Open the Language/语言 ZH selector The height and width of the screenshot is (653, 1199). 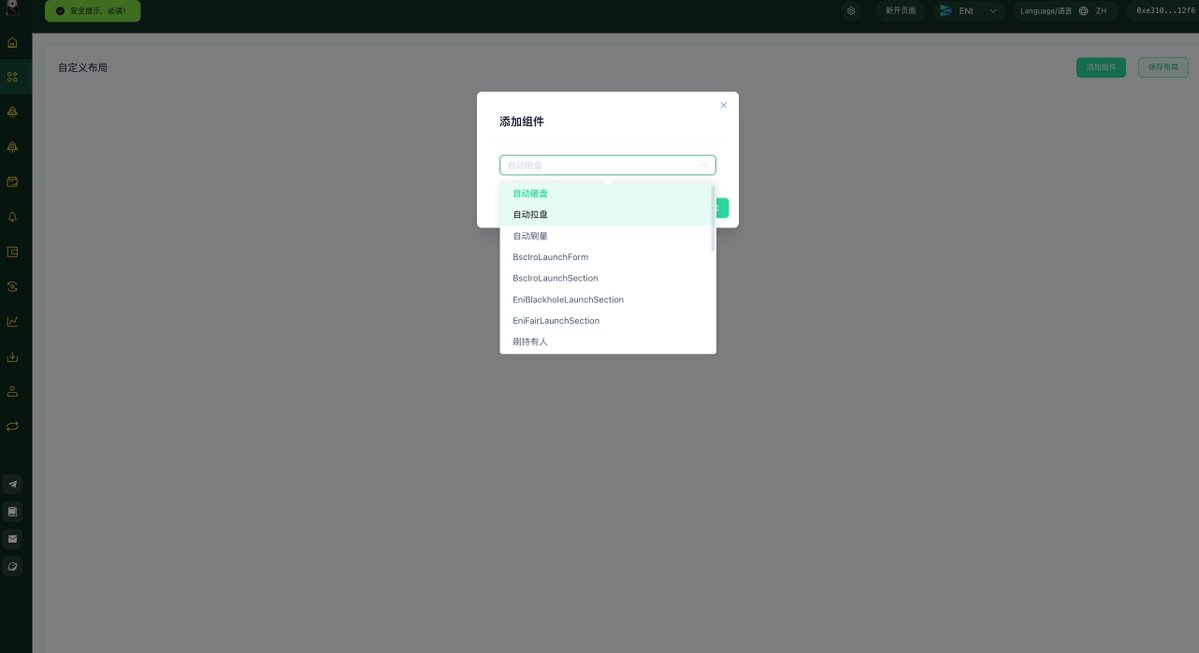(1065, 11)
